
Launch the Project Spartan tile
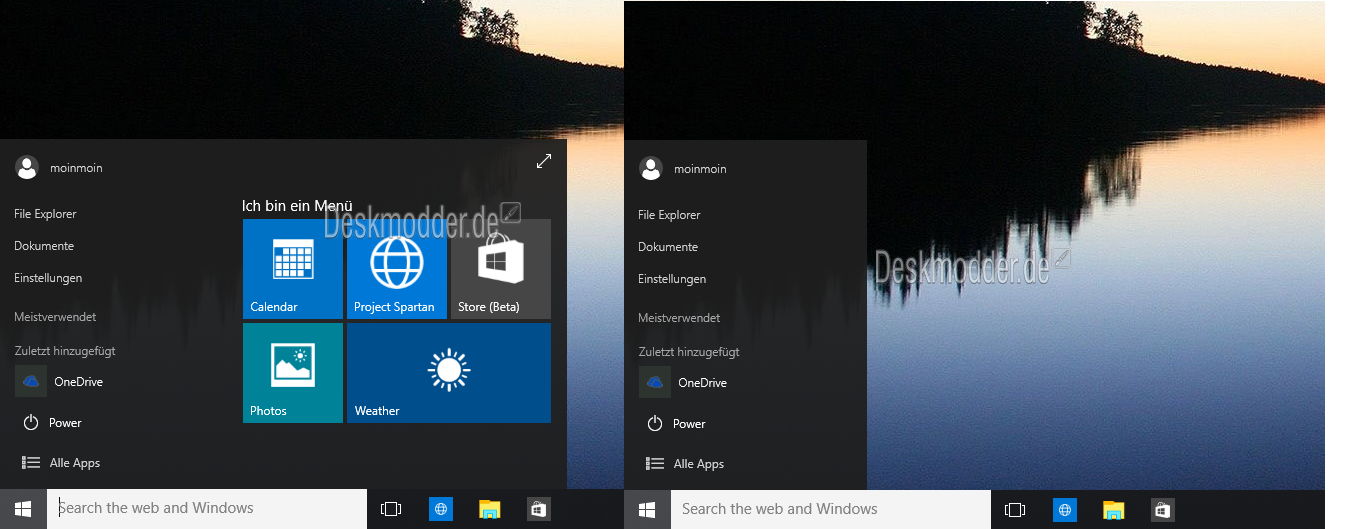tap(397, 269)
